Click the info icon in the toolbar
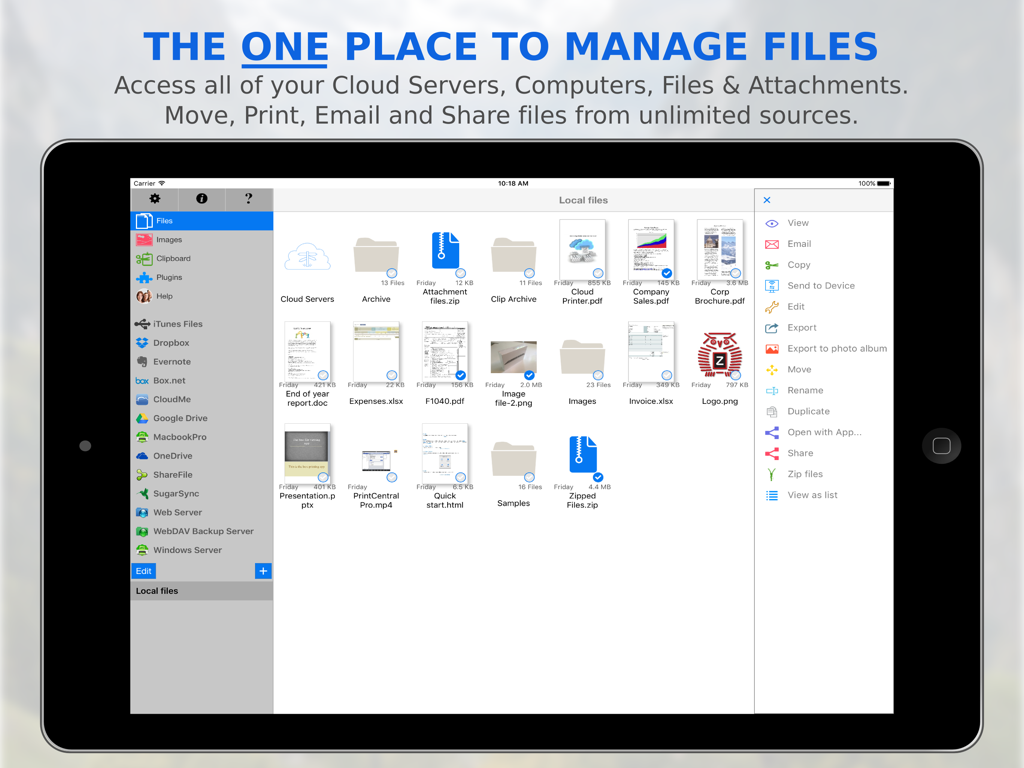This screenshot has width=1024, height=768. click(201, 199)
